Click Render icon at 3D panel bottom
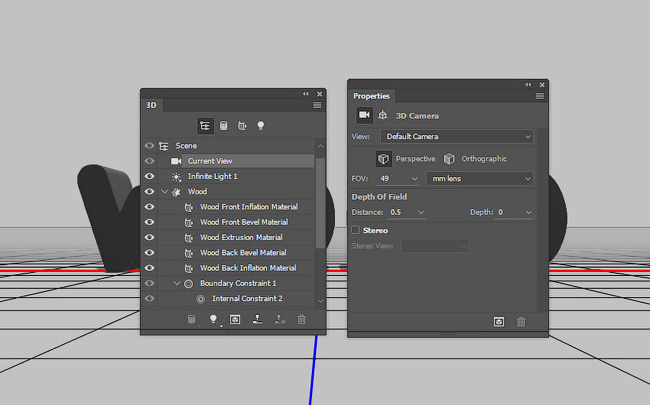Screen dimensions: 650x405 pyautogui.click(x=235, y=319)
